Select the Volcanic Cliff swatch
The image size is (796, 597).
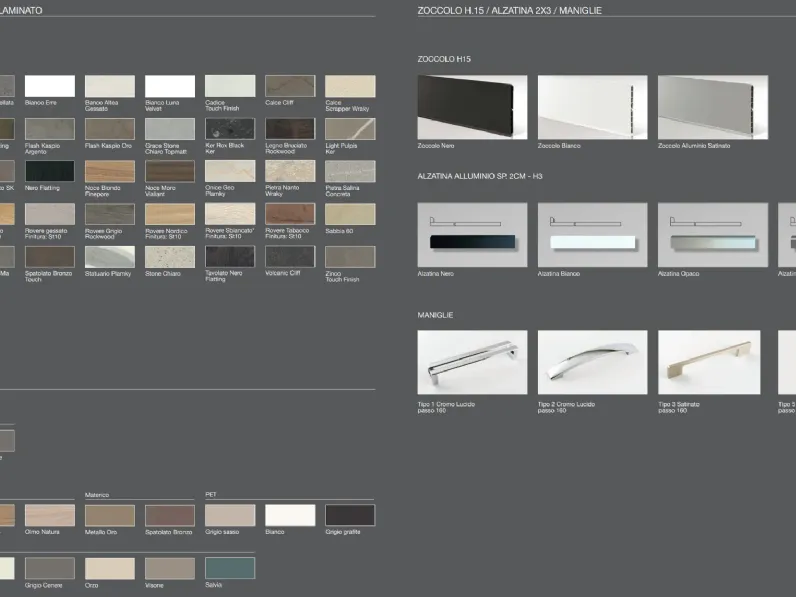(290, 257)
